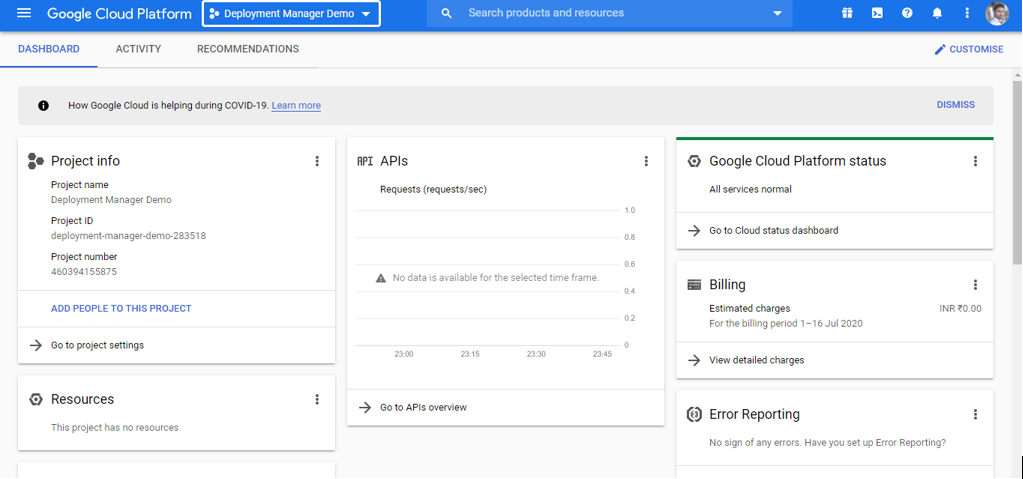Viewport: 1023px width, 479px height.
Task: Click the Google Cloud Platform logo text
Action: (x=119, y=14)
